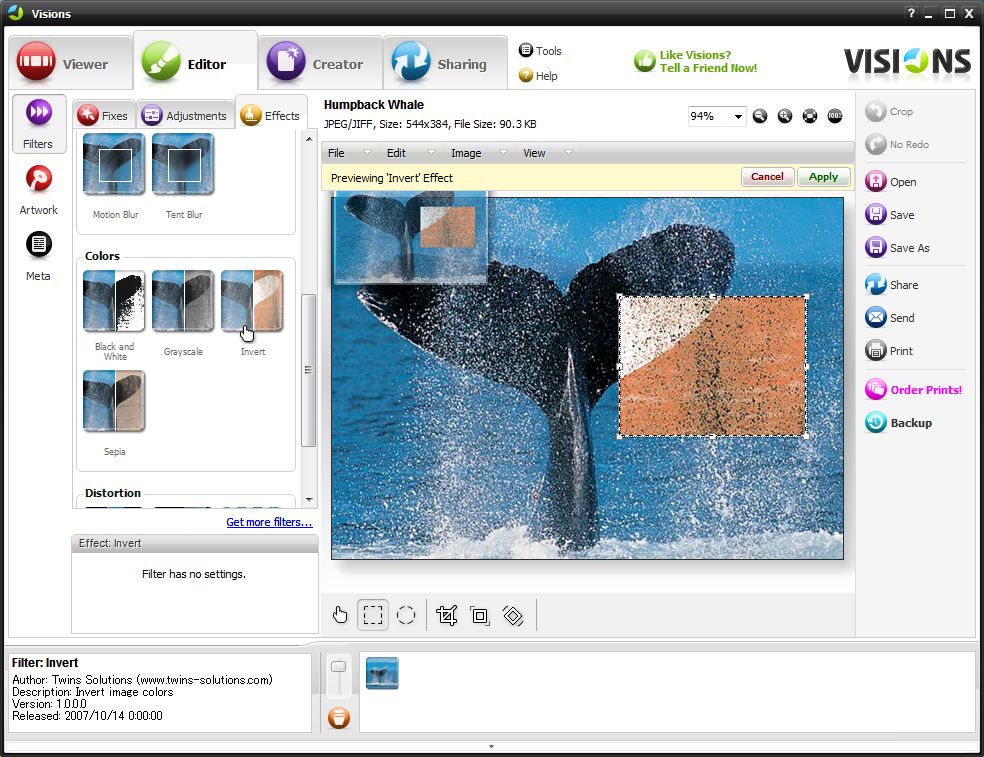Screen dimensions: 984x757
Task: Switch to the Fixes tab
Action: point(103,115)
